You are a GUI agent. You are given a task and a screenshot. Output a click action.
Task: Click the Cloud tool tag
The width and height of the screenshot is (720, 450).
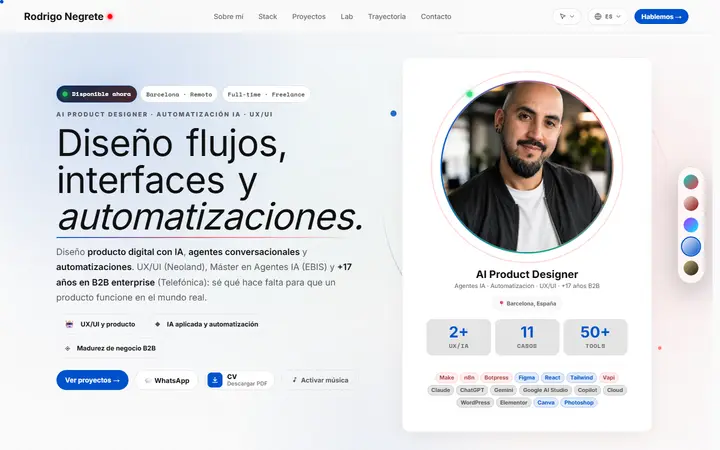click(x=615, y=390)
